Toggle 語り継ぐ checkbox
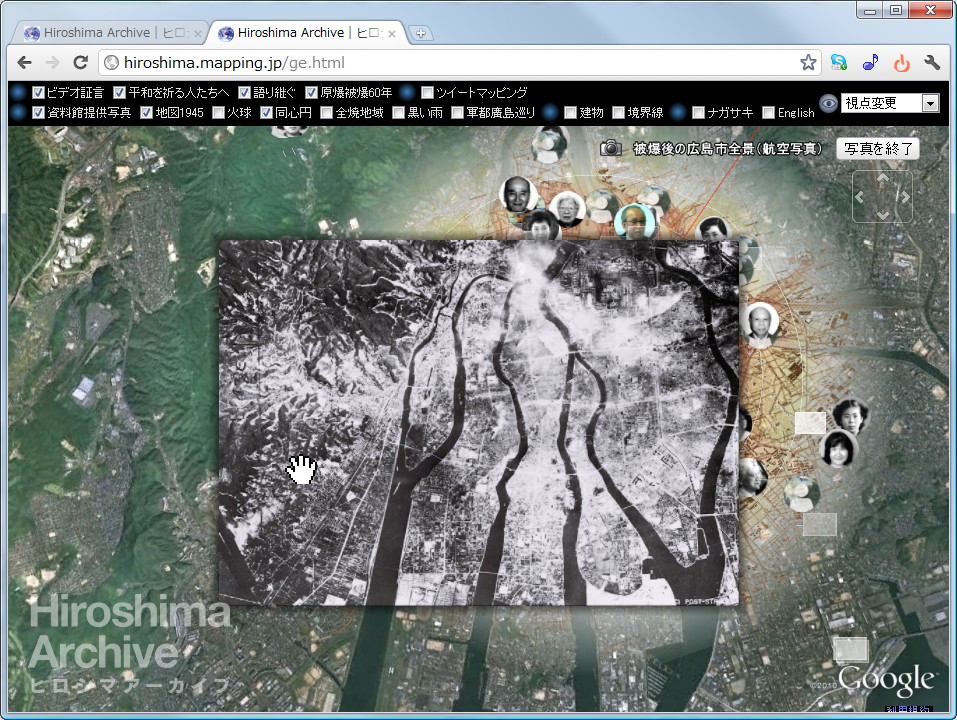957x720 pixels. pos(244,92)
